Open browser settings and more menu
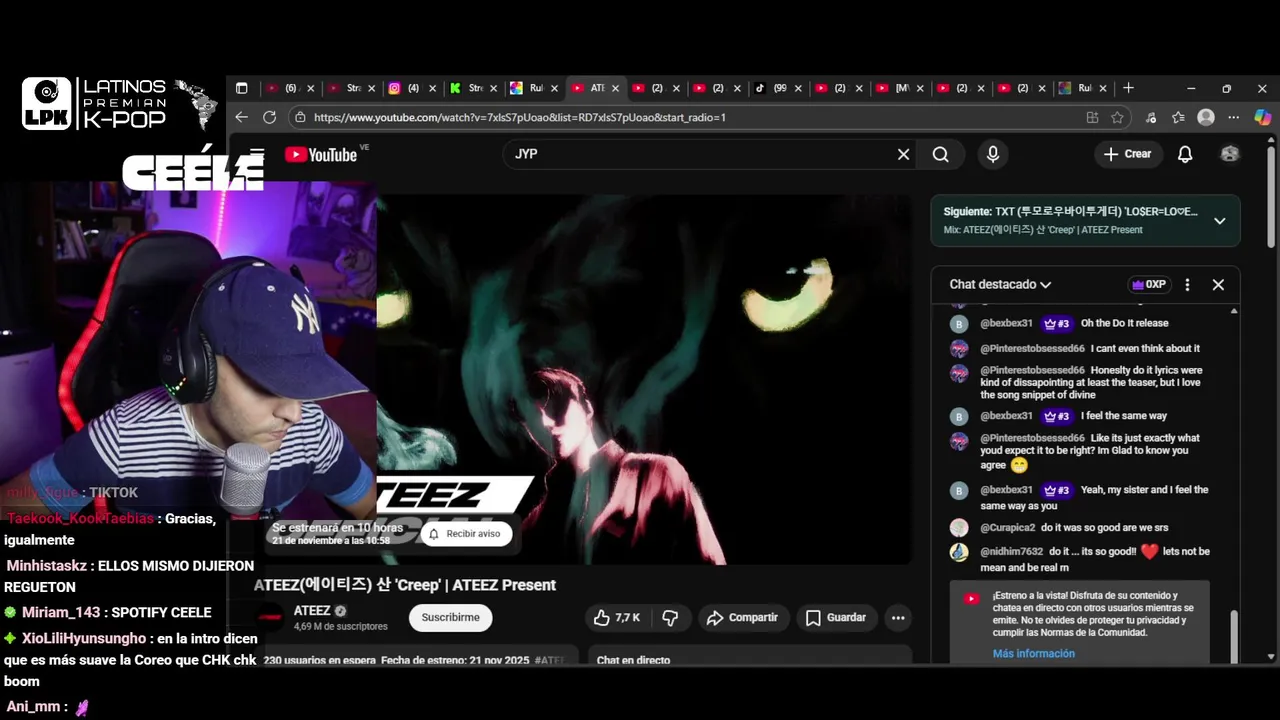This screenshot has width=1280, height=720. tap(1234, 117)
